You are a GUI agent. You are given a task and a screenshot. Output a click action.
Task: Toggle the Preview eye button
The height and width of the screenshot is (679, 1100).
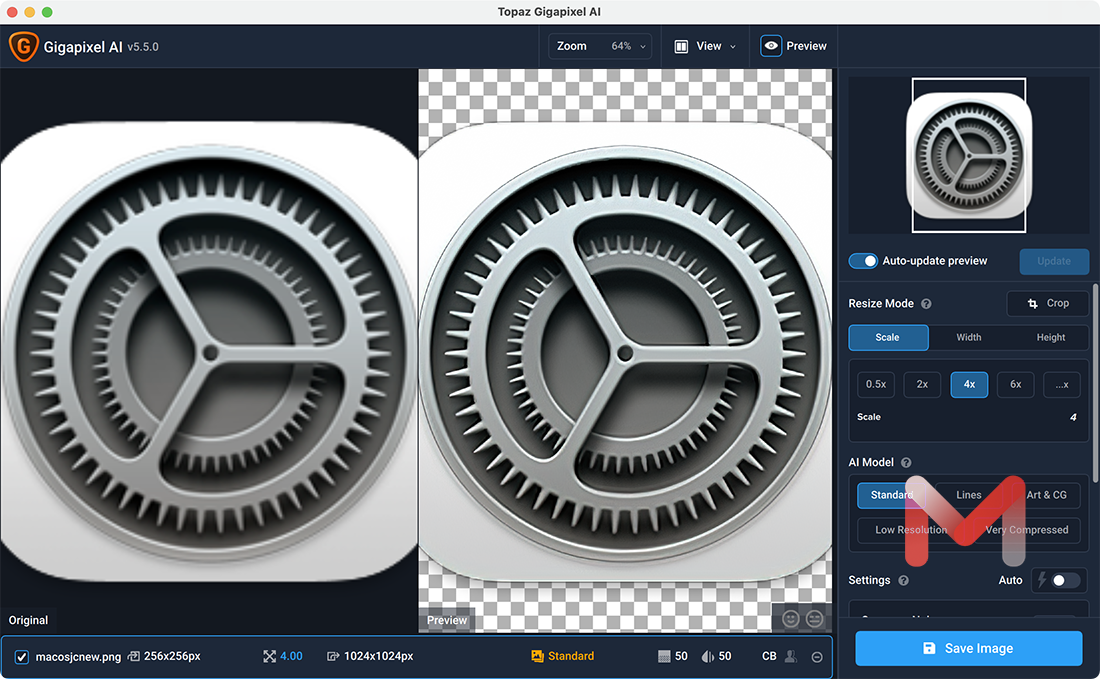770,46
